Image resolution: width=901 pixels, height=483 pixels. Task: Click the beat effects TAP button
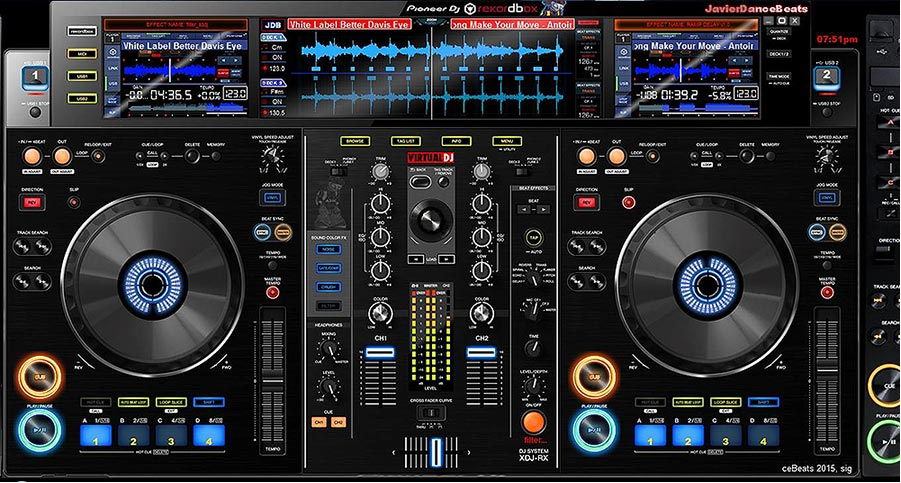click(533, 237)
